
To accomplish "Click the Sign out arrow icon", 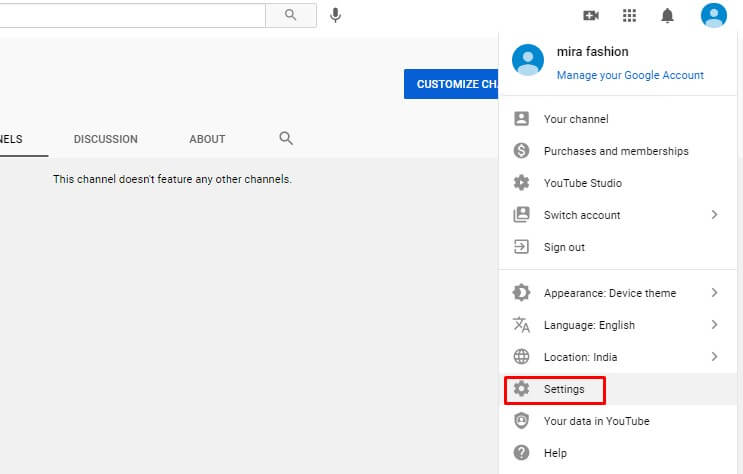I will (x=521, y=246).
